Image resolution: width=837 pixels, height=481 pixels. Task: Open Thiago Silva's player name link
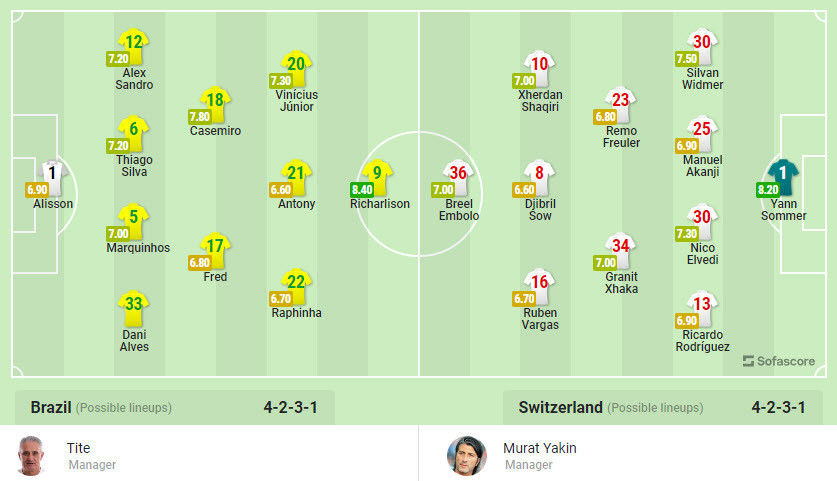(134, 165)
